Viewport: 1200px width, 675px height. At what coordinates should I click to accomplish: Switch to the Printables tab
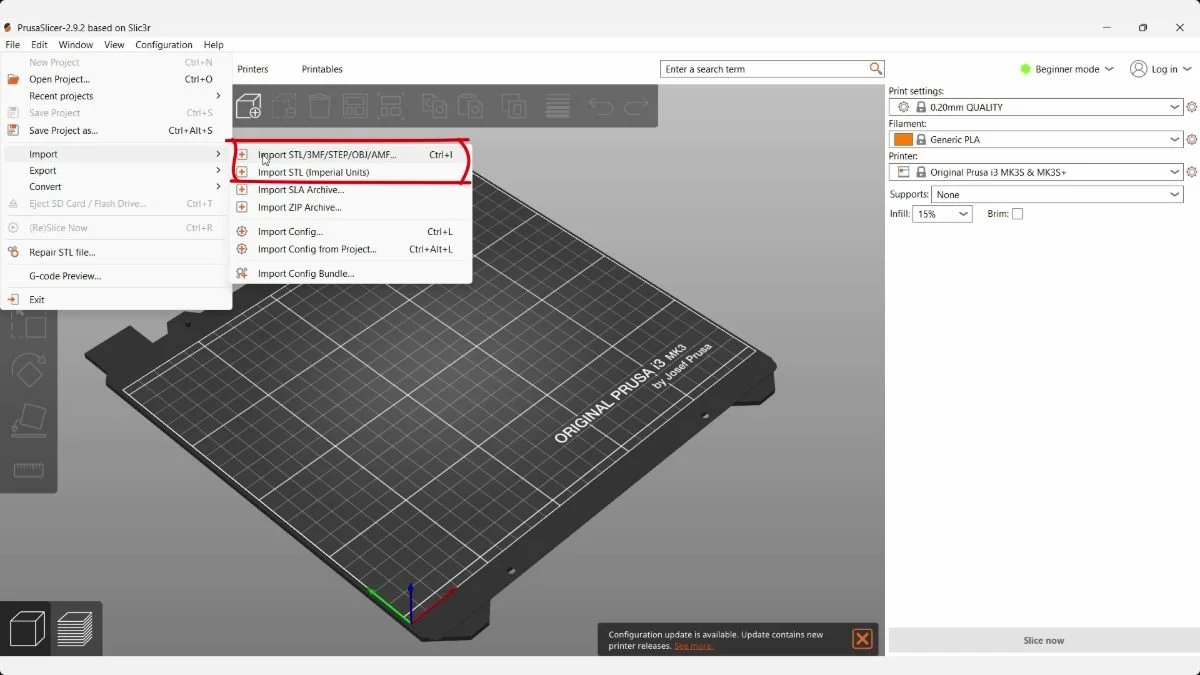[x=322, y=69]
